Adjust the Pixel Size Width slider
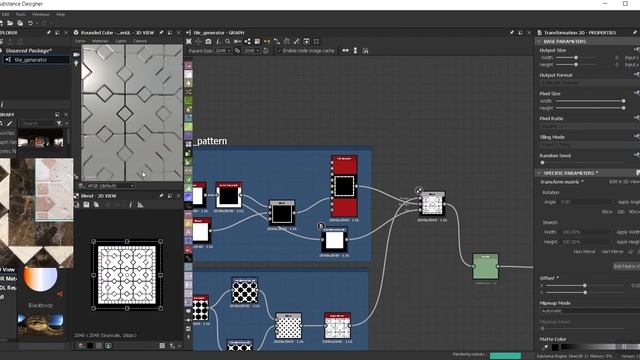 pyautogui.click(x=590, y=101)
